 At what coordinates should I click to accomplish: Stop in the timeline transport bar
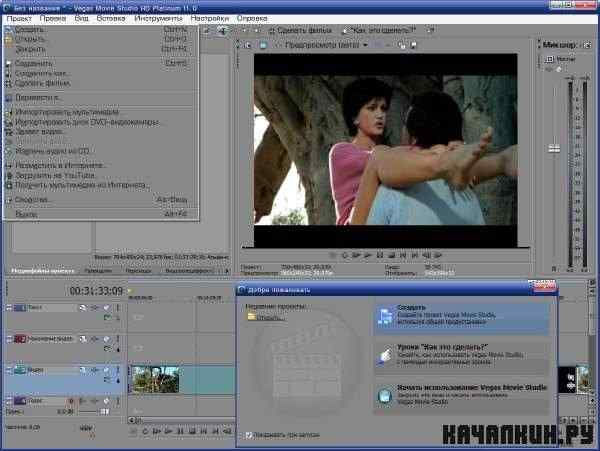coord(192,431)
